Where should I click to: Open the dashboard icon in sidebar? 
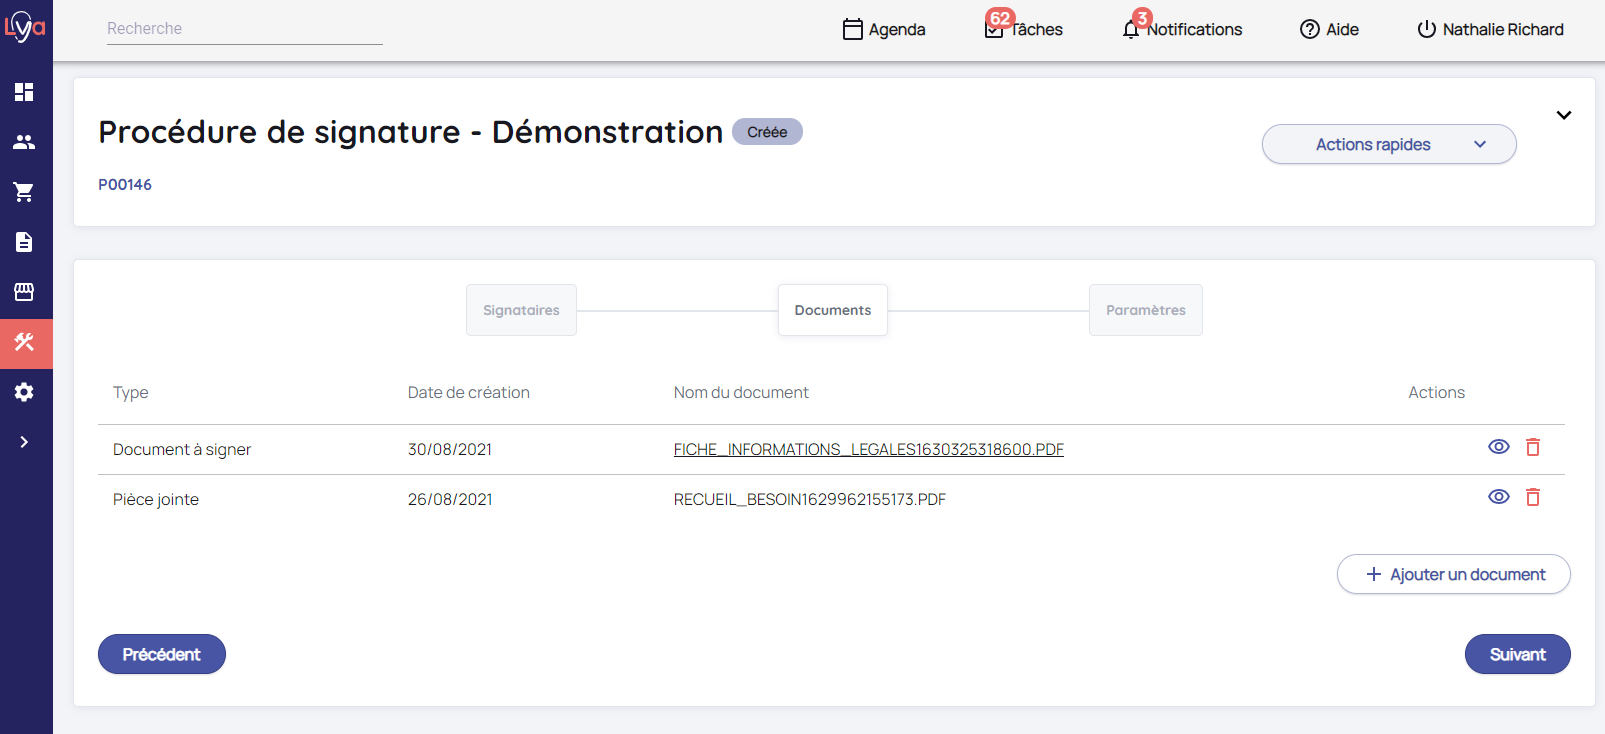click(x=24, y=92)
